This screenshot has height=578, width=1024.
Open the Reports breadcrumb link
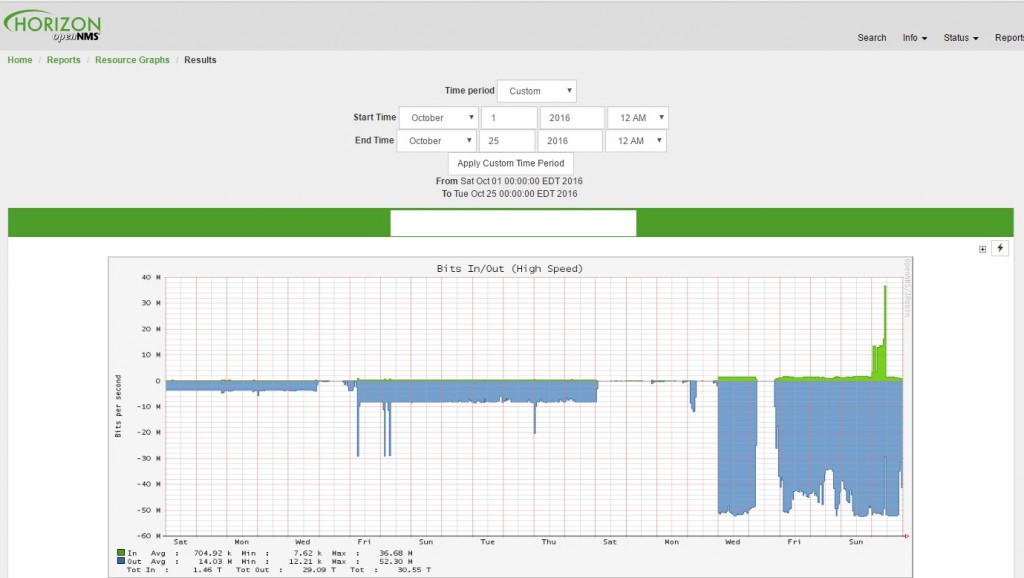pyautogui.click(x=63, y=59)
